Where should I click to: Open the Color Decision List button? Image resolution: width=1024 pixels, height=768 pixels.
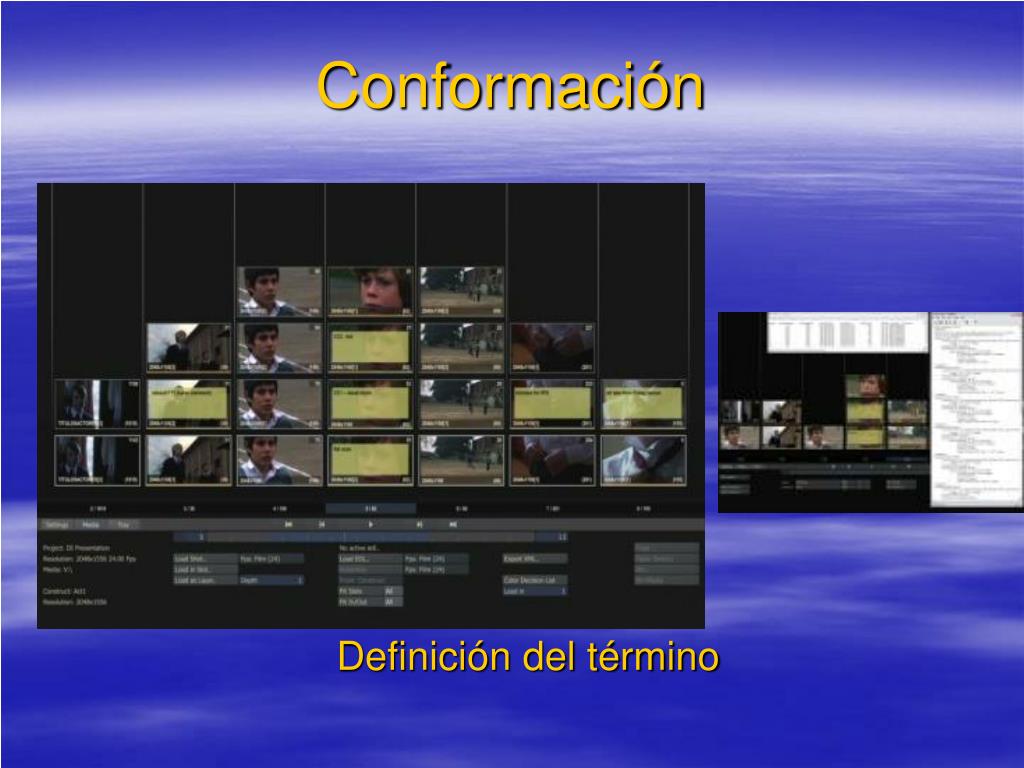(x=534, y=580)
